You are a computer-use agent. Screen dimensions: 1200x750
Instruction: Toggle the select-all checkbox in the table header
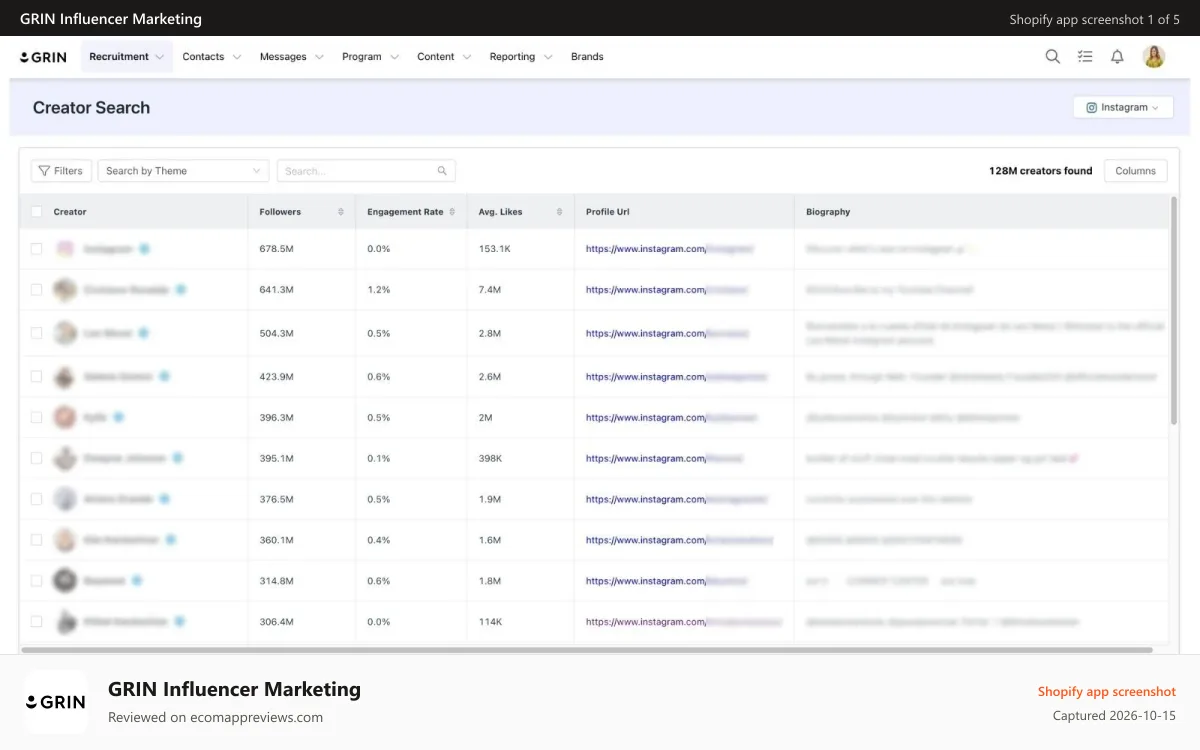point(37,212)
